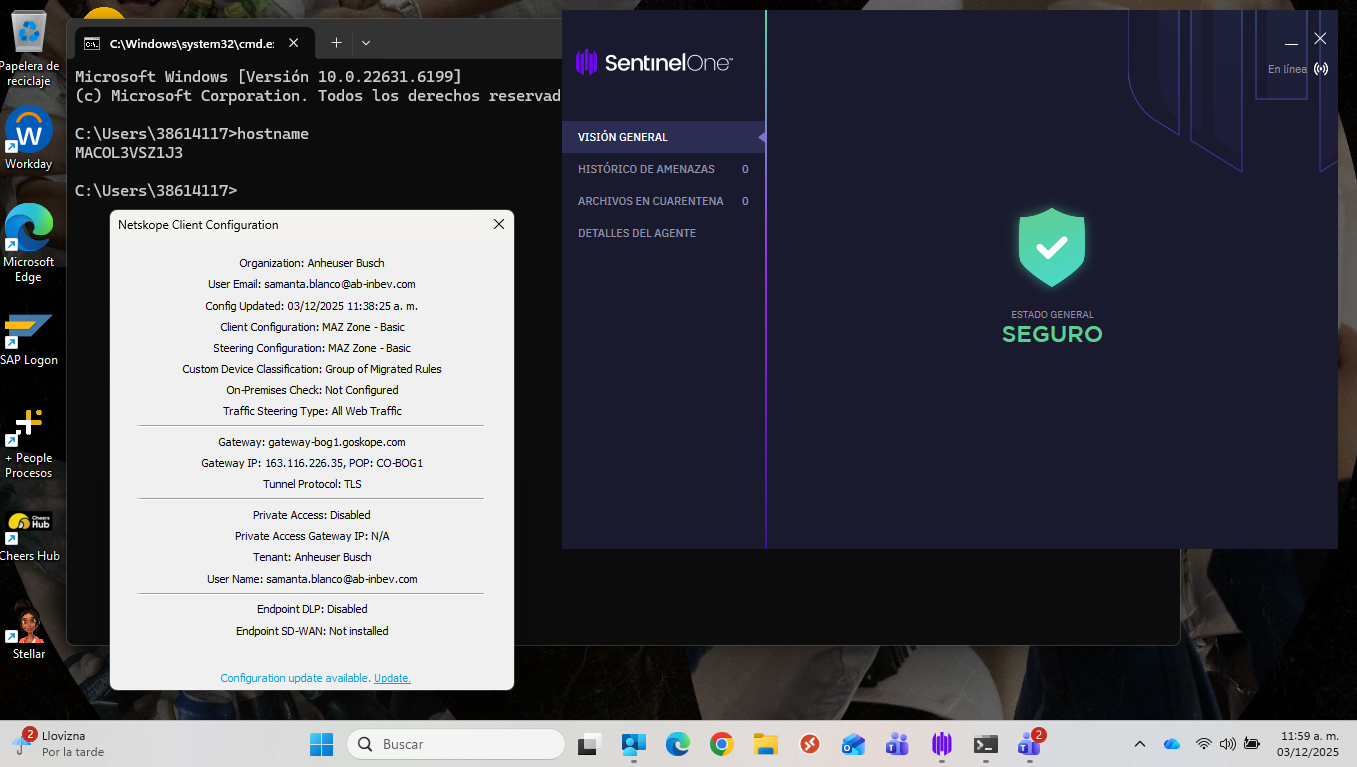Show hidden system tray icons
Screen dimensions: 1357x767
pyautogui.click(x=1139, y=744)
